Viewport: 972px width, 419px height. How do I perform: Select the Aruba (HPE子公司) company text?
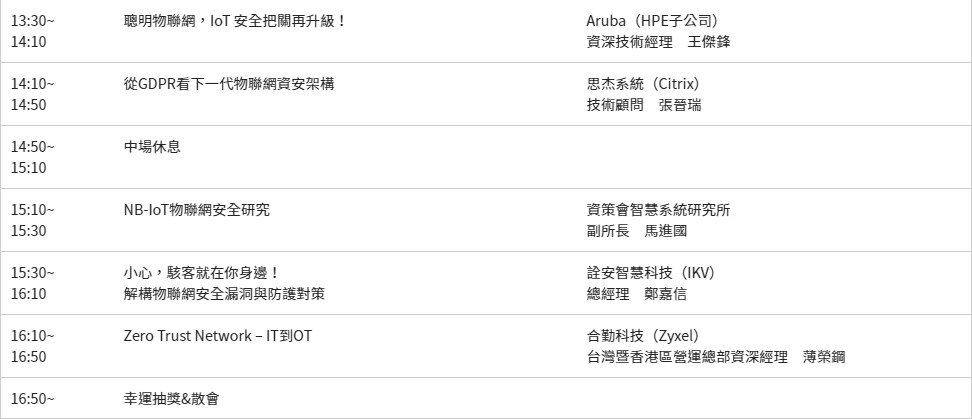coord(651,21)
